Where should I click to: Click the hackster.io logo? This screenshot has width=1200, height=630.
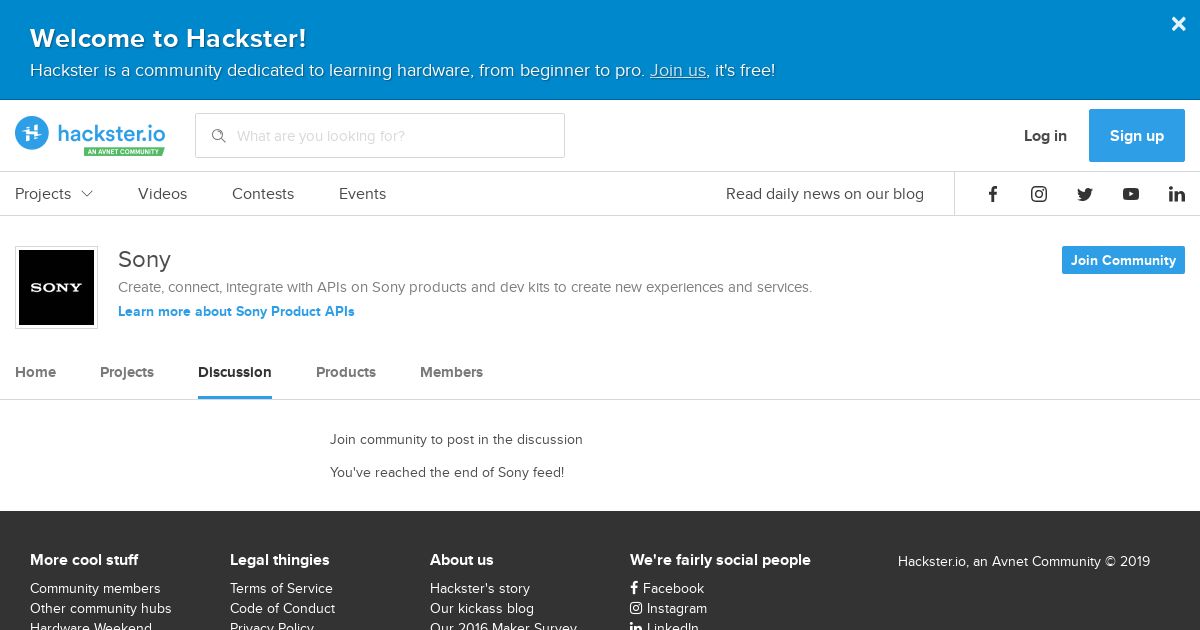[90, 135]
